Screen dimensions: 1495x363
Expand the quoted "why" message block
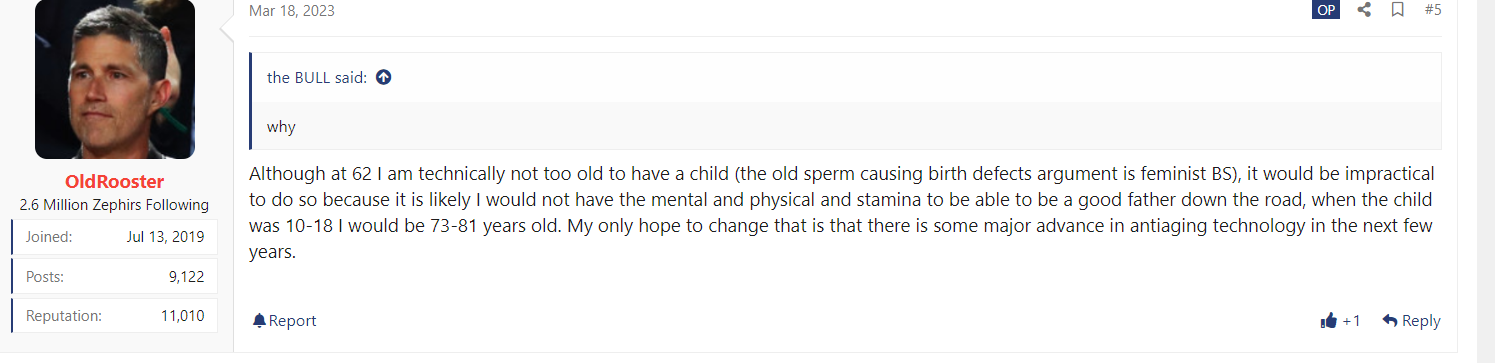coord(845,127)
